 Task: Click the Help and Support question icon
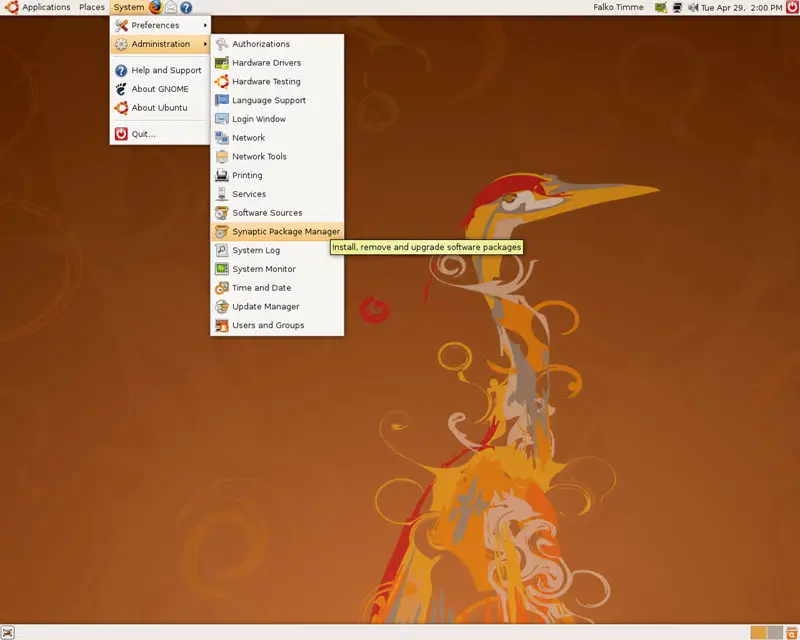click(121, 70)
